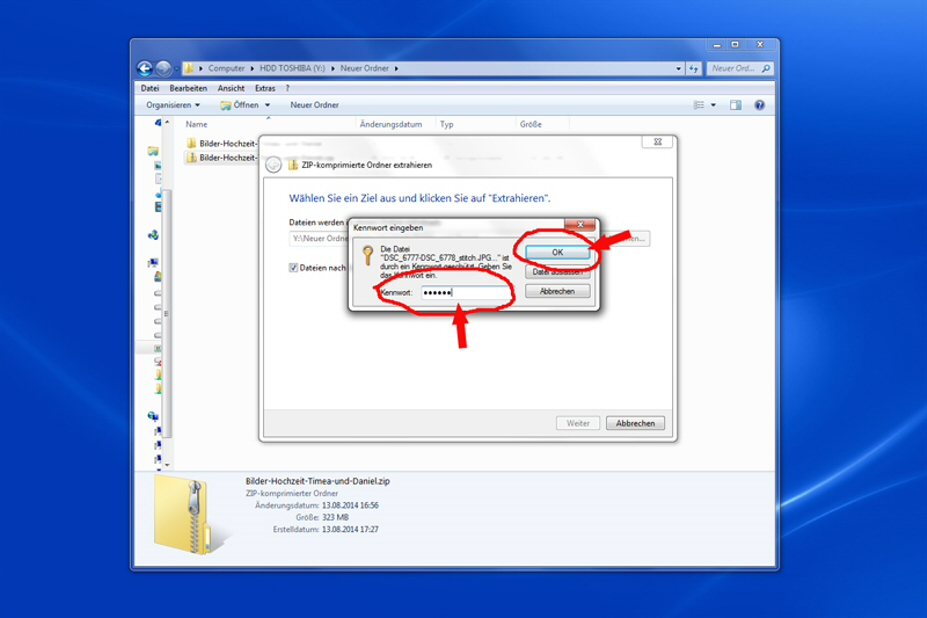Open the view options dropdown arrow
Image resolution: width=927 pixels, height=618 pixels.
click(713, 105)
